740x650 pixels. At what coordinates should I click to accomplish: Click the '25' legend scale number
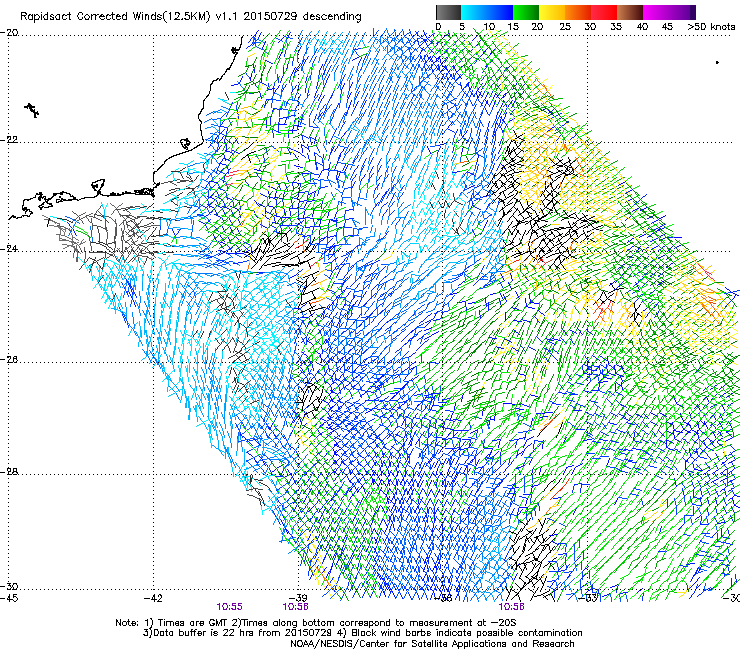coord(565,26)
